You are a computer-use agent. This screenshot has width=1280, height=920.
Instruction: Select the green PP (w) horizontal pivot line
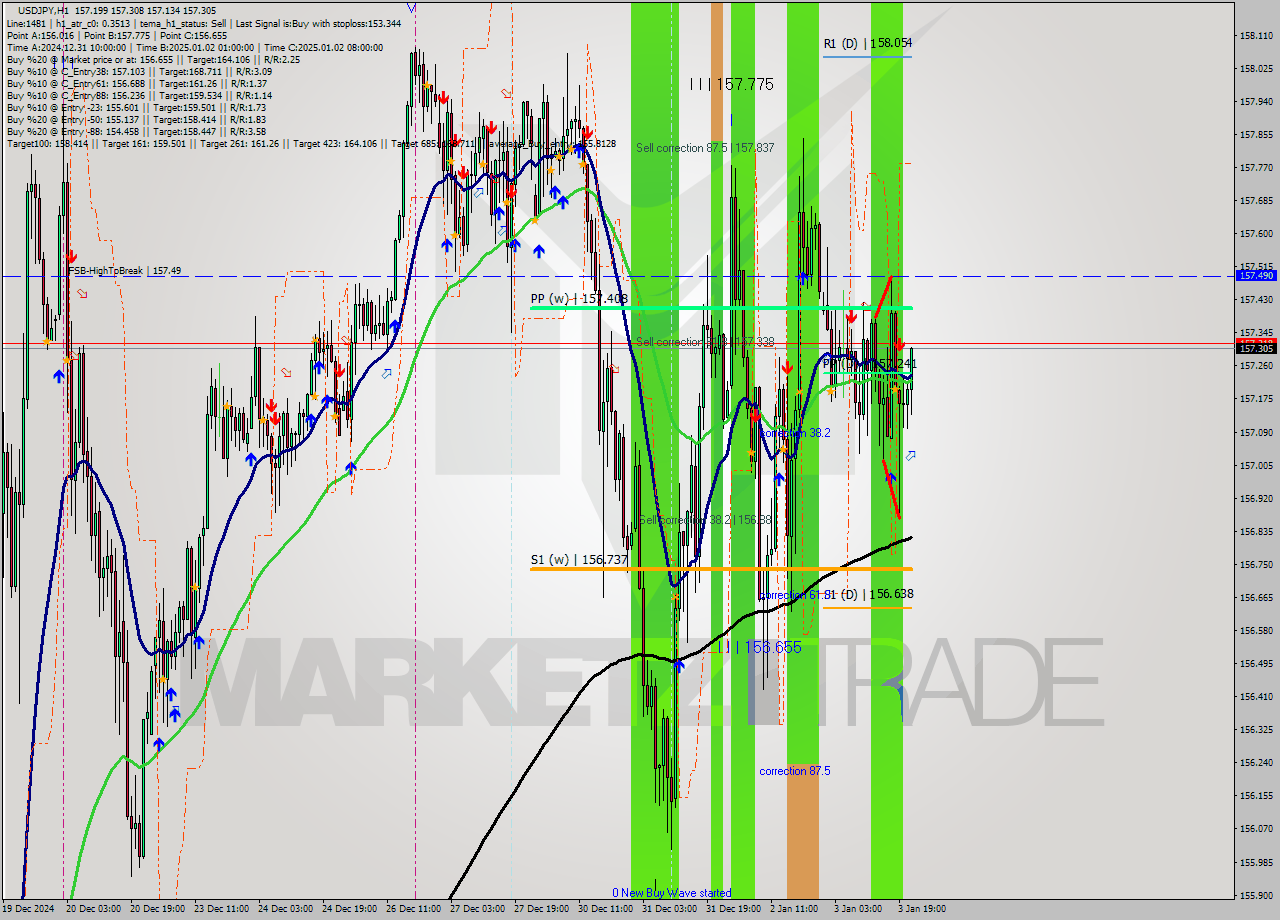click(721, 308)
